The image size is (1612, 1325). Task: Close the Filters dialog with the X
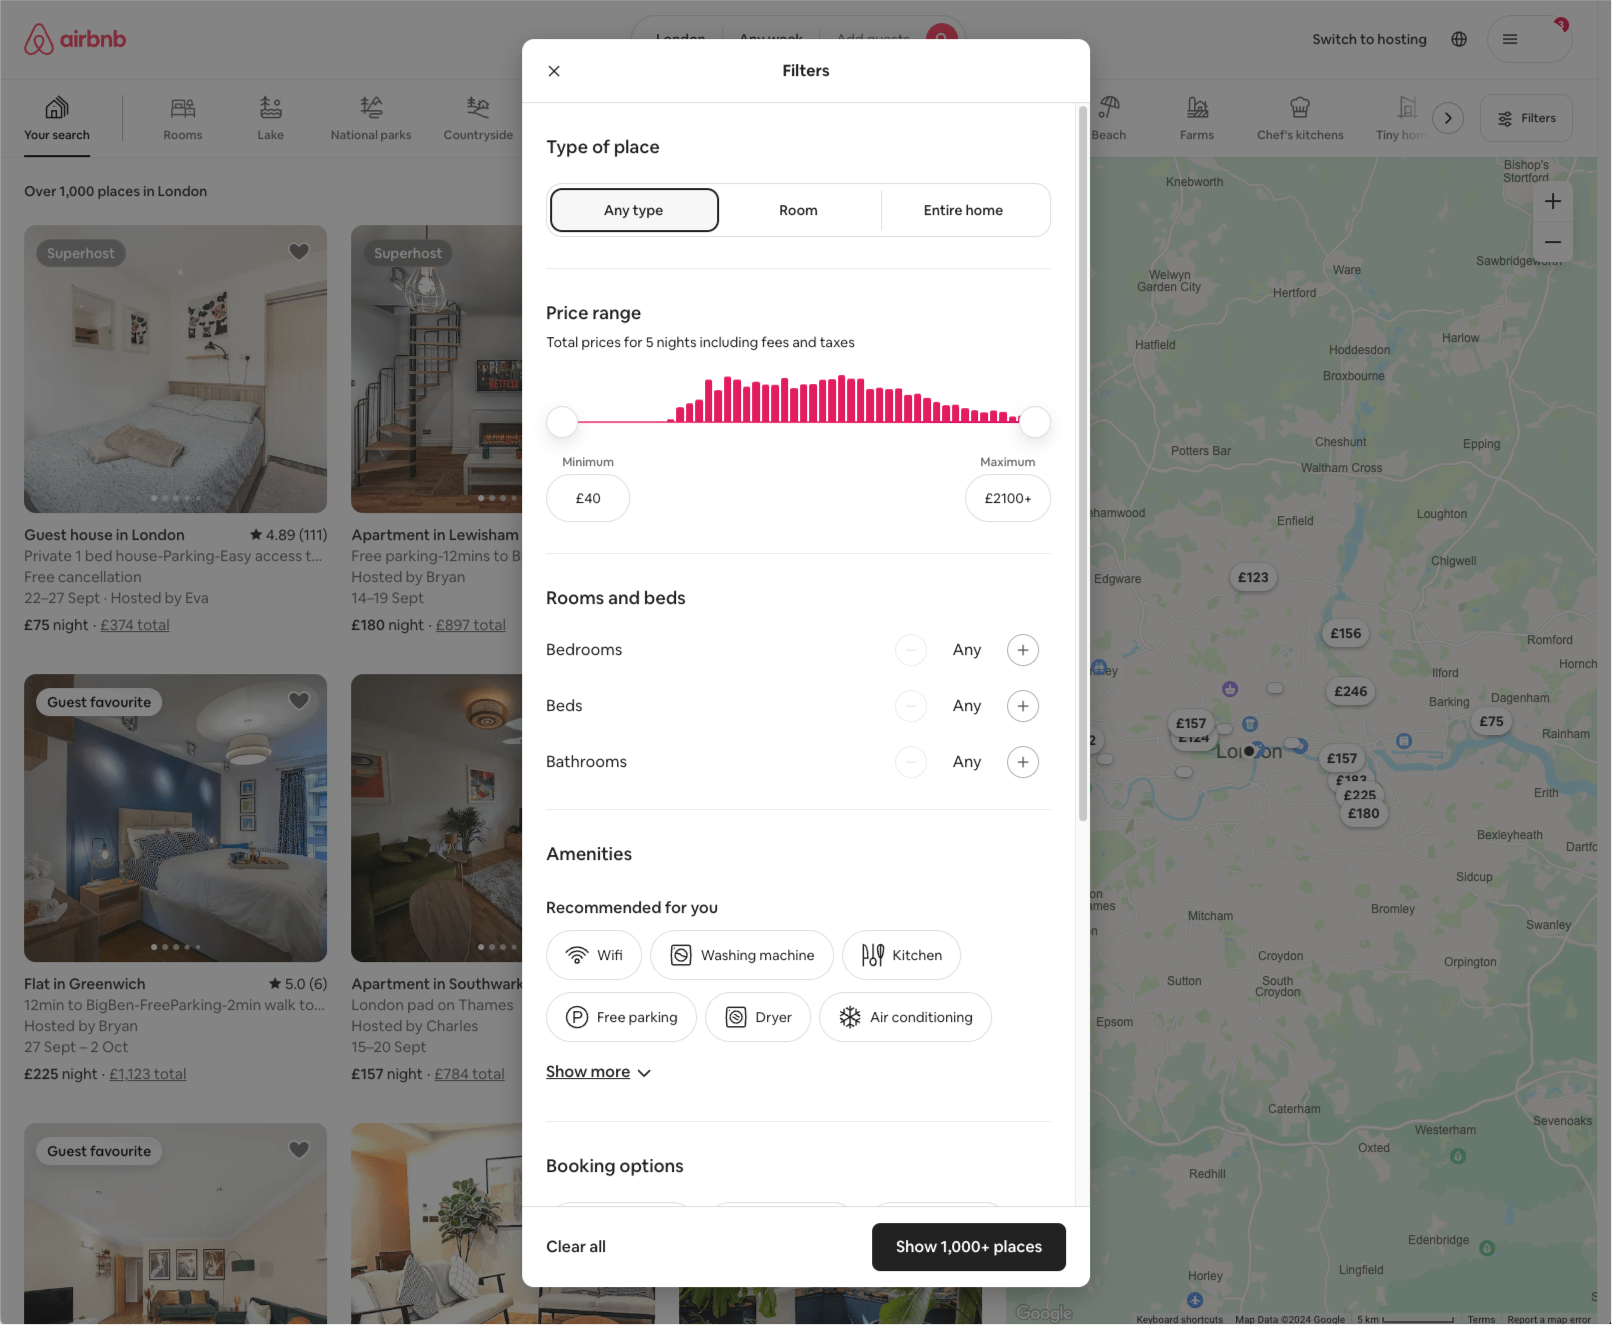click(554, 71)
